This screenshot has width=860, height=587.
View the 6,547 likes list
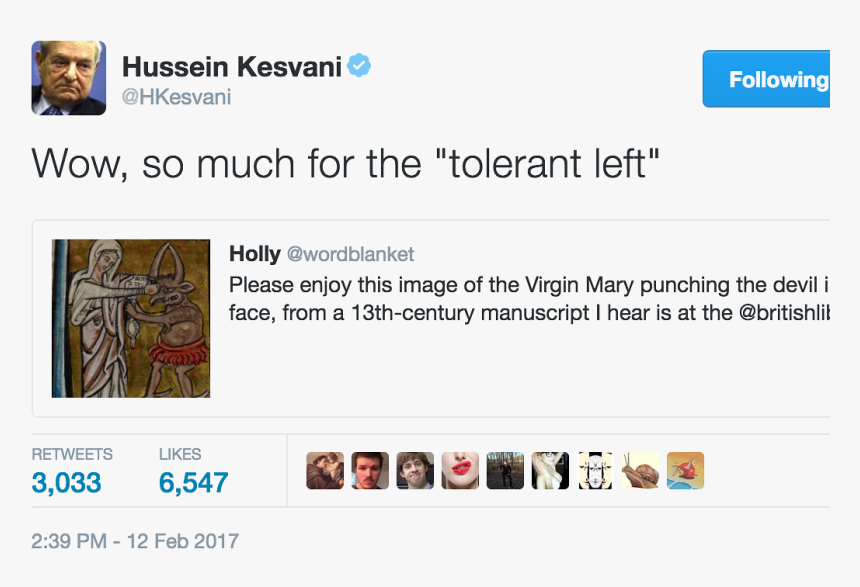[x=193, y=482]
